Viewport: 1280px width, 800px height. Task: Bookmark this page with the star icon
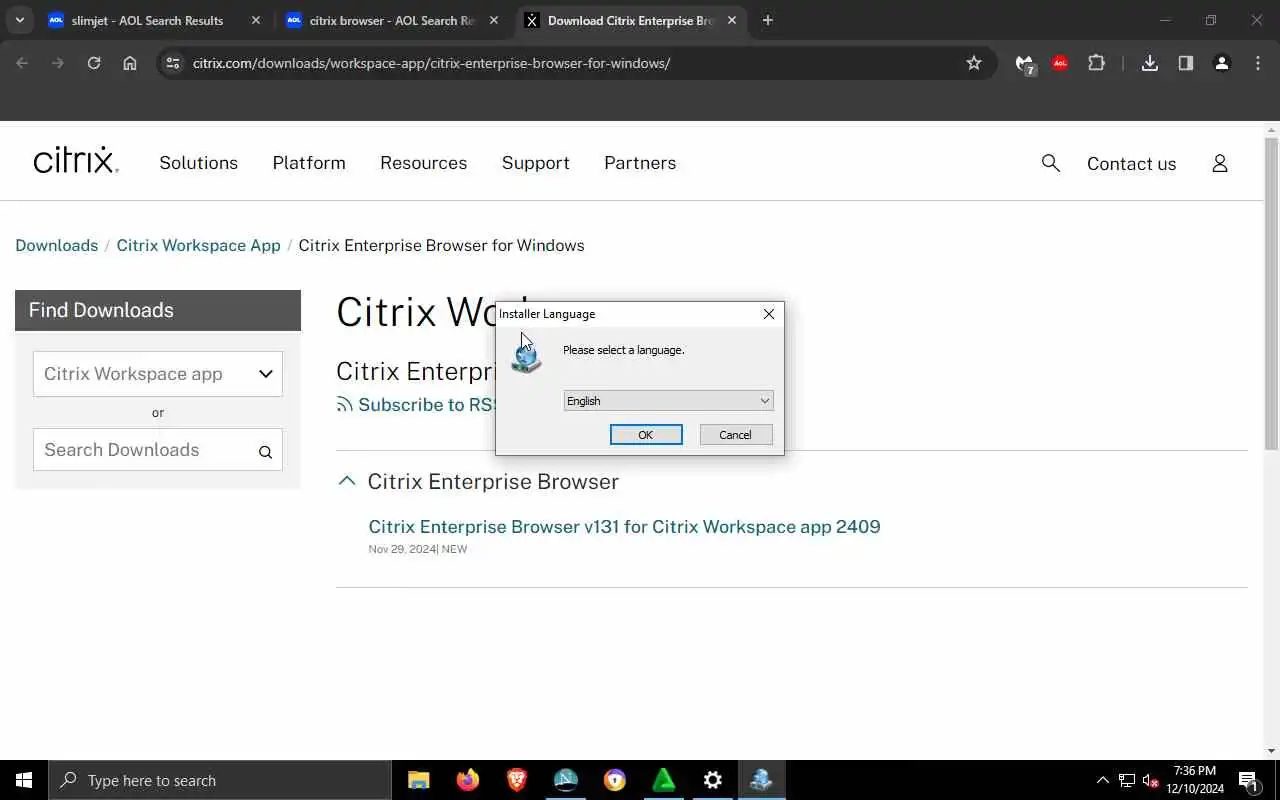974,63
